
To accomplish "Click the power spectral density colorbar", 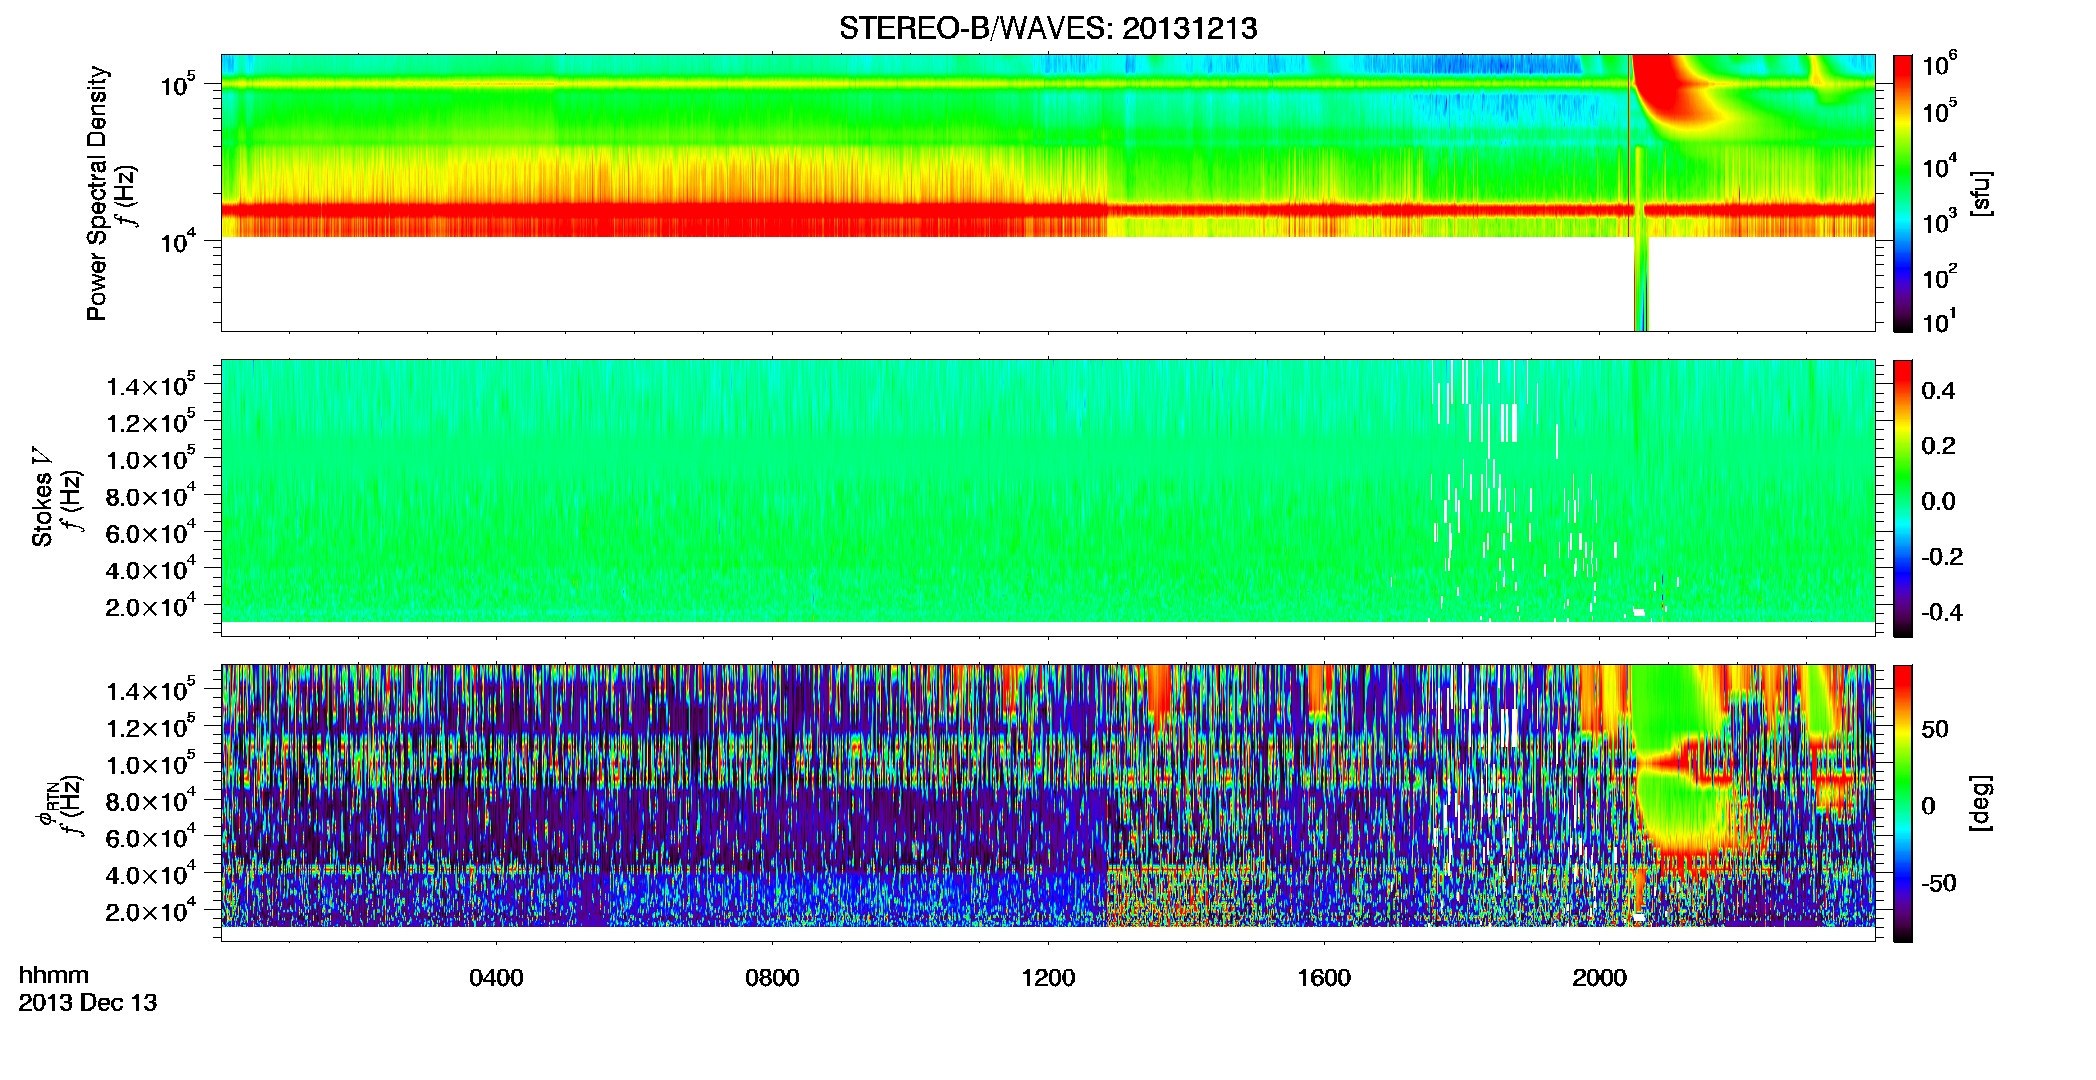I will tap(1903, 193).
